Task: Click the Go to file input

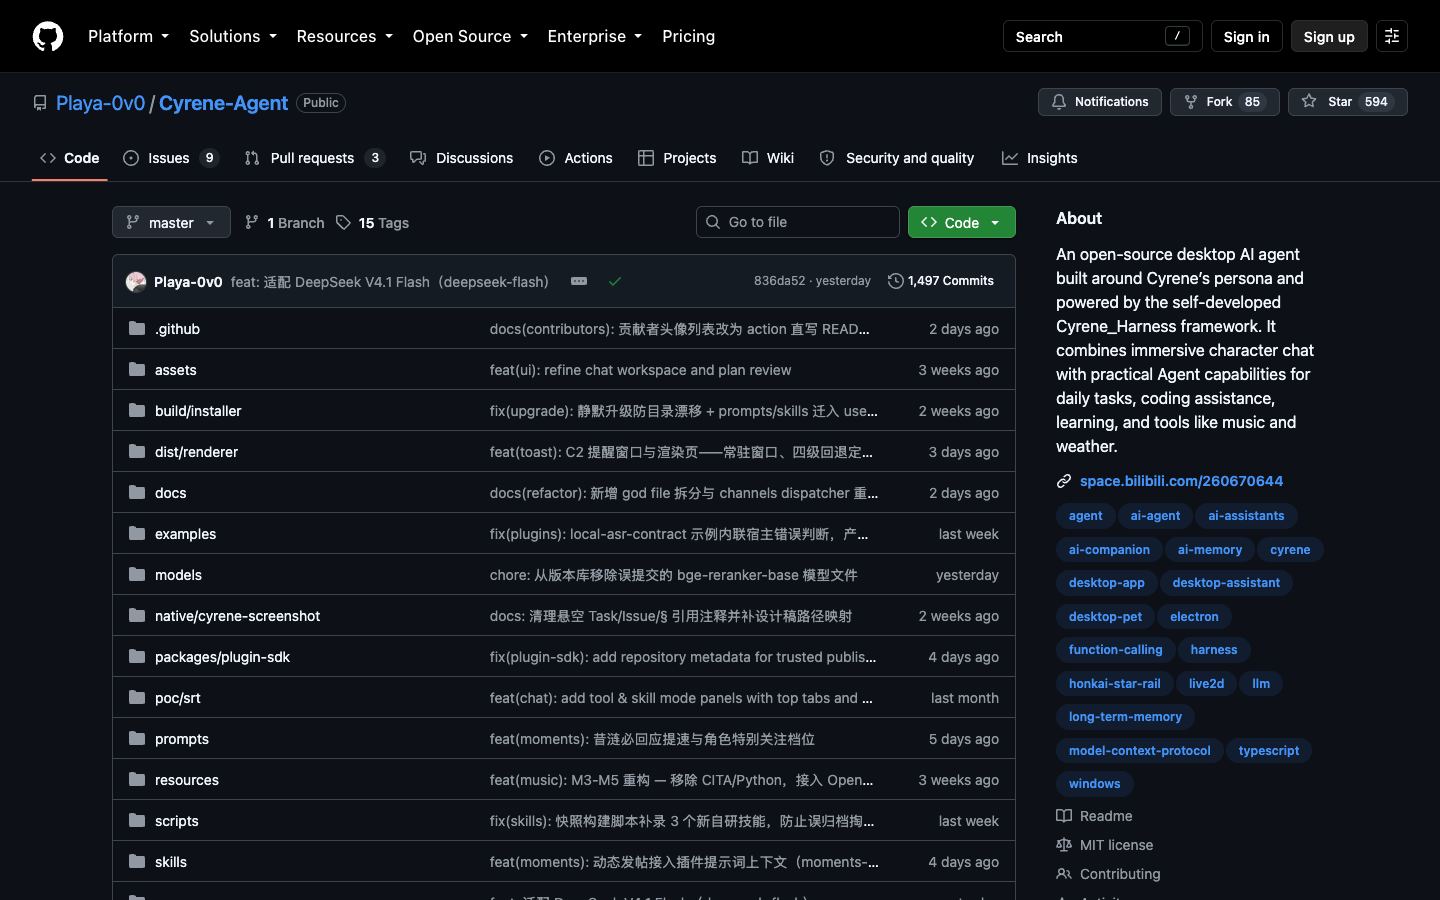Action: coord(798,222)
